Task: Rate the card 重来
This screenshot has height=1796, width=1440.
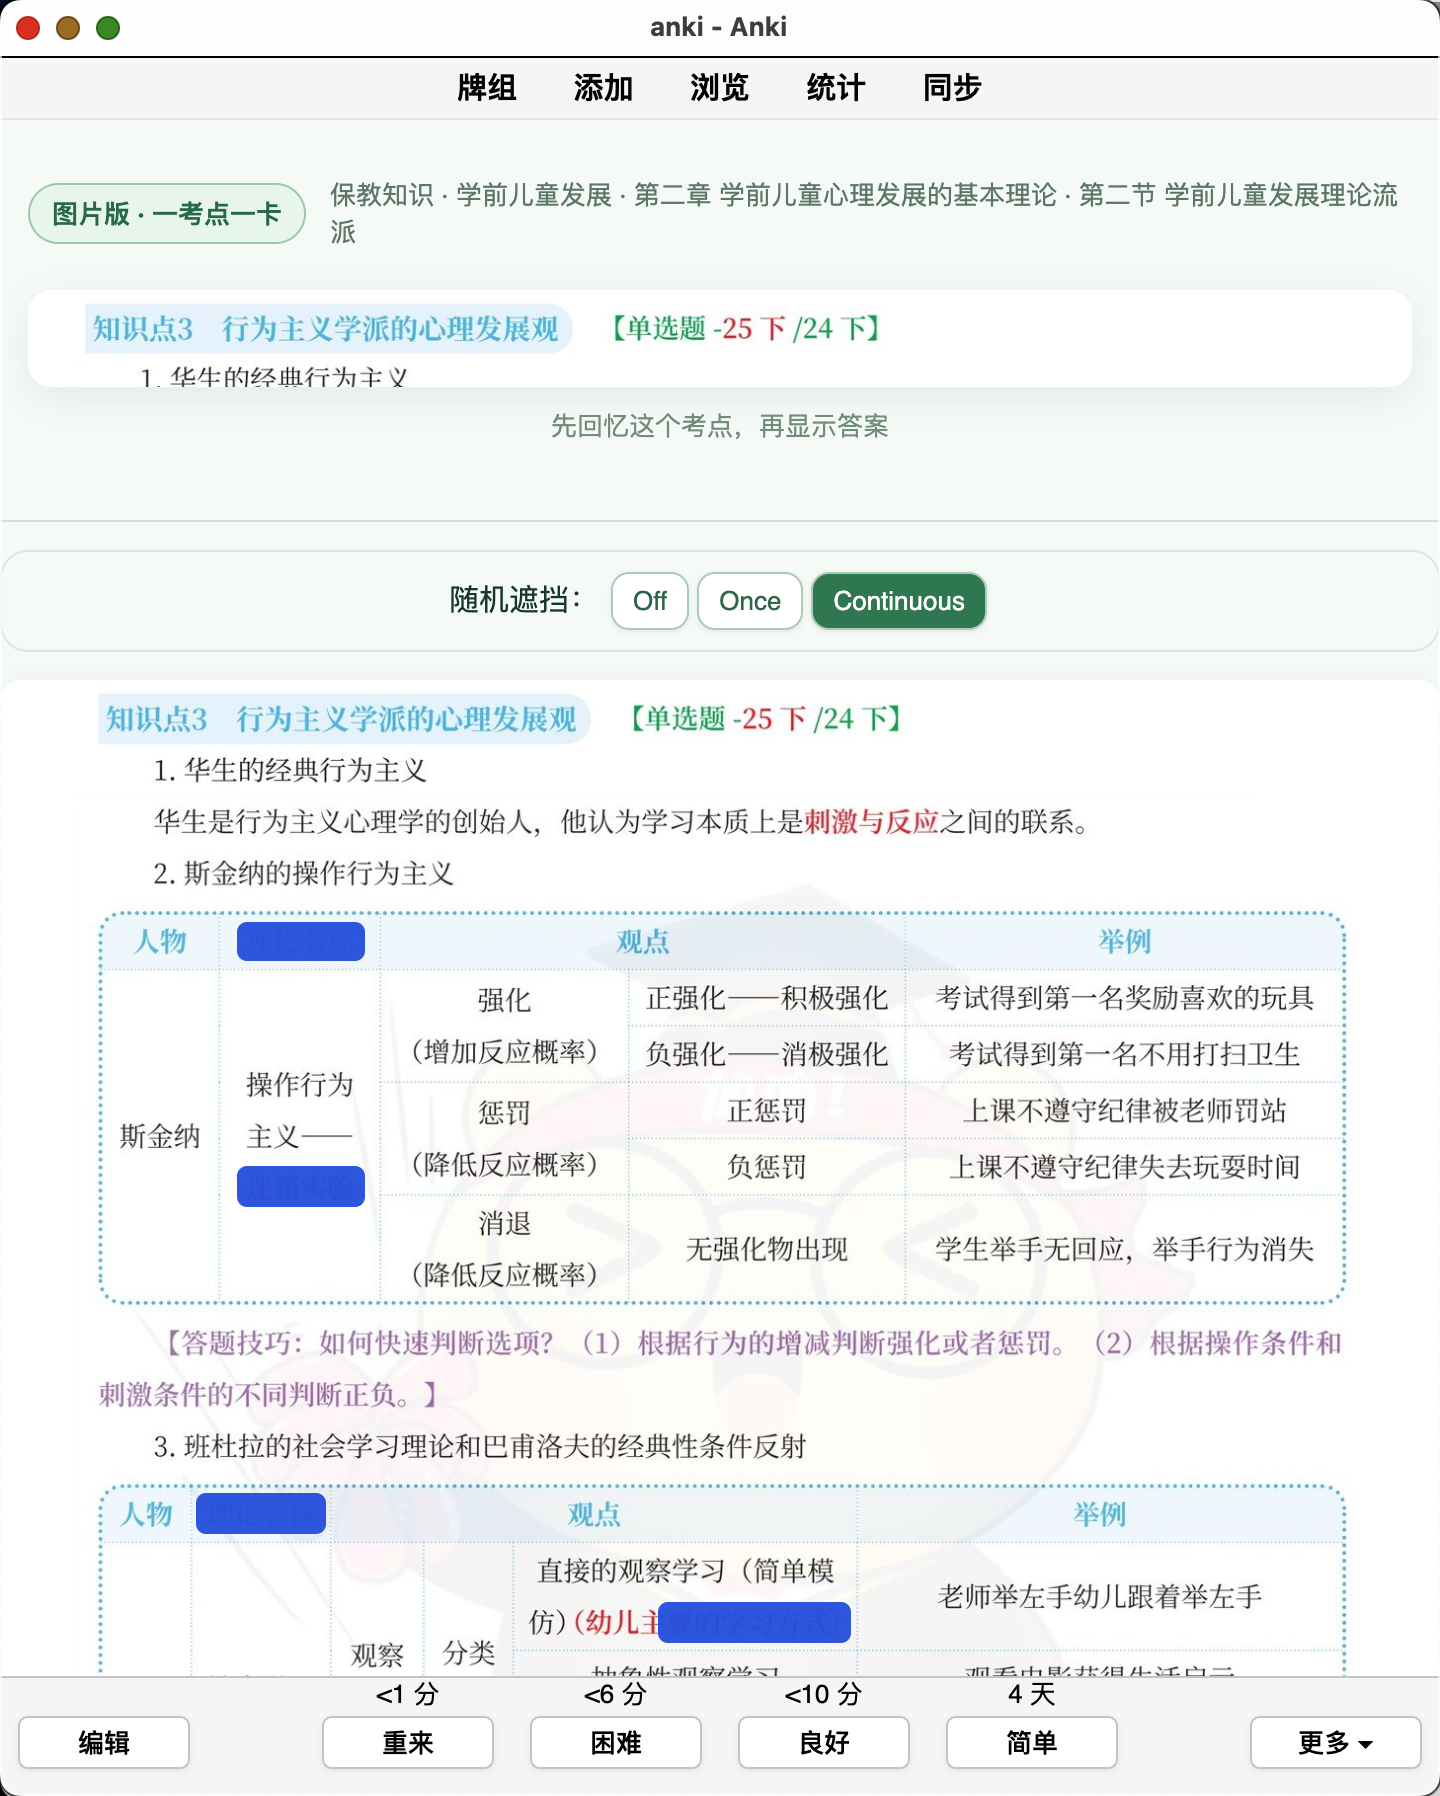Action: [x=408, y=1743]
